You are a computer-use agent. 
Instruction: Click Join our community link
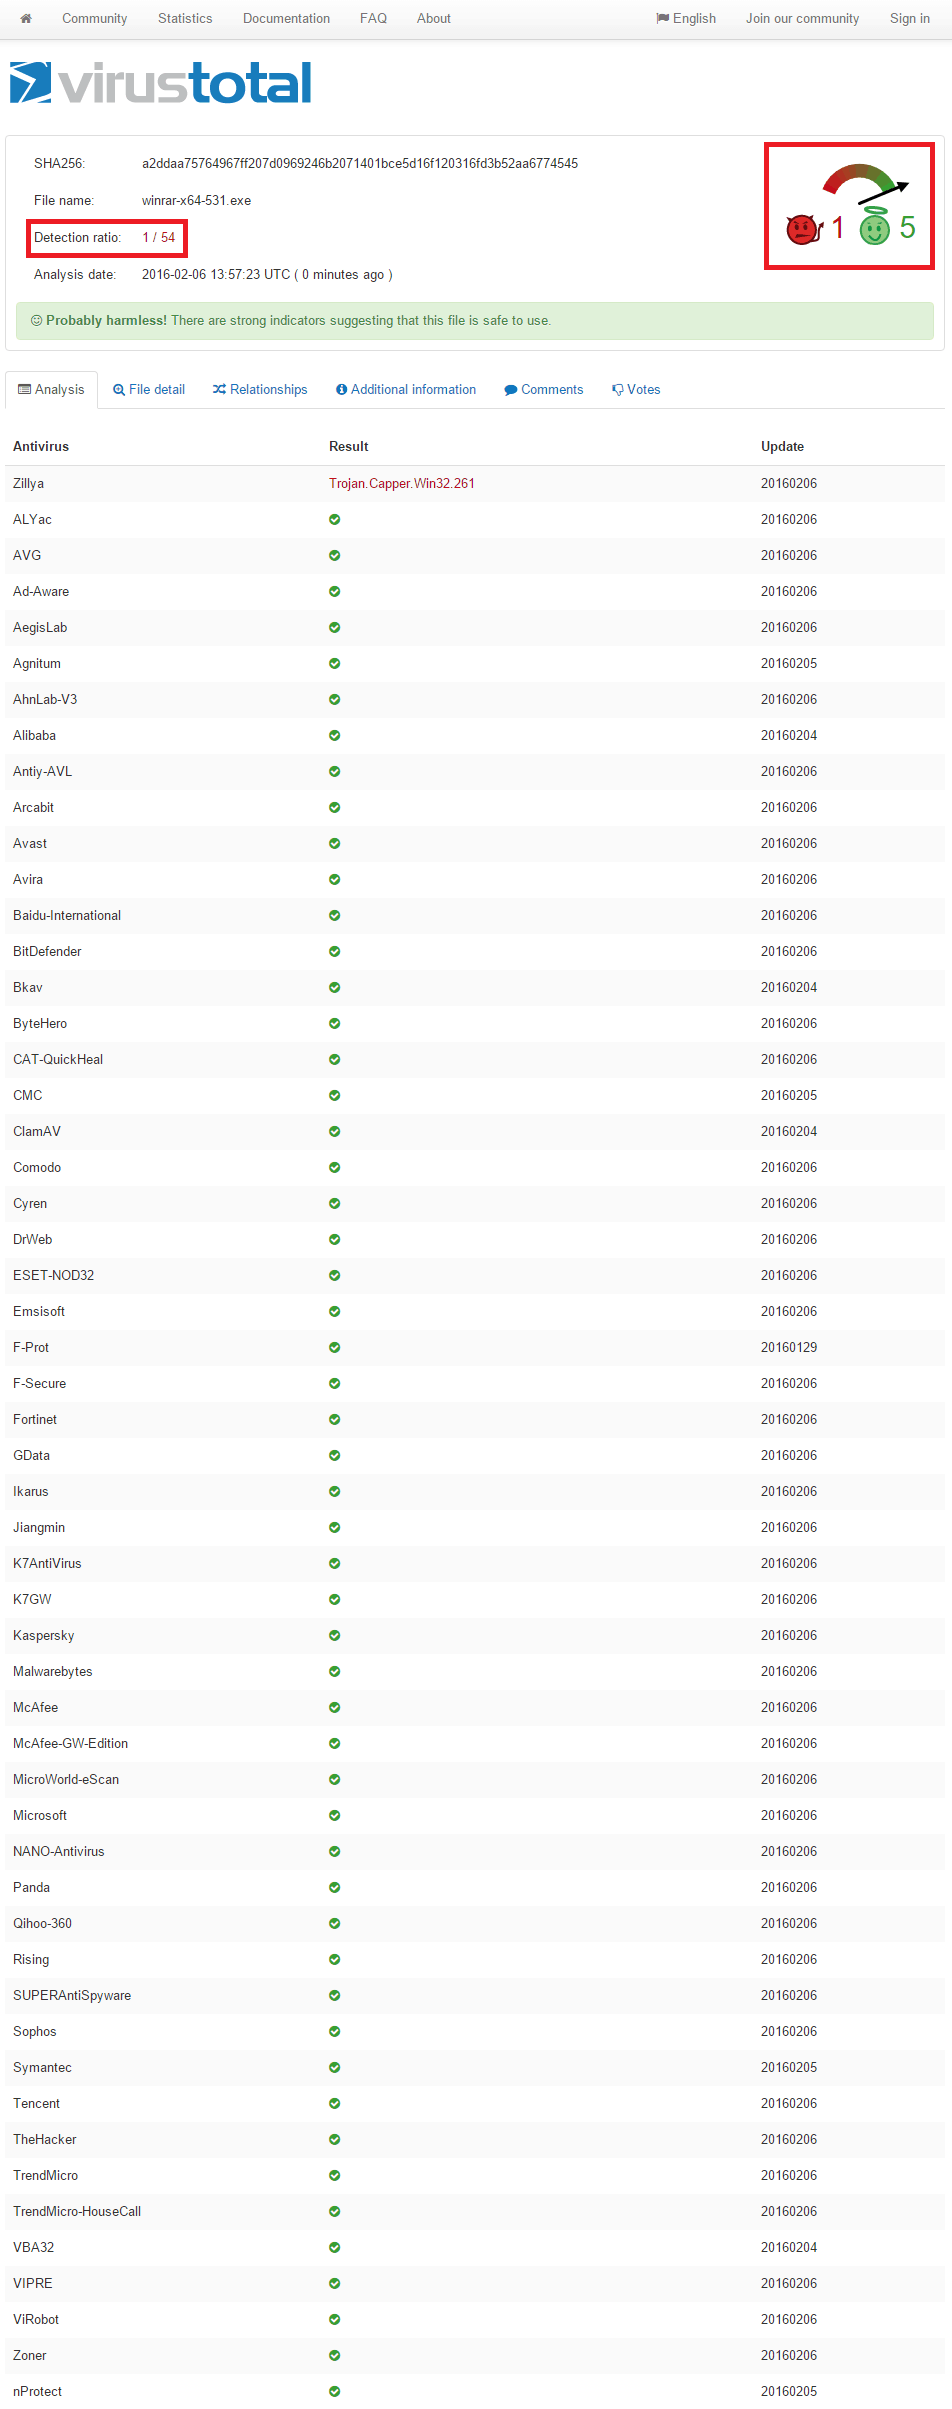tap(802, 18)
